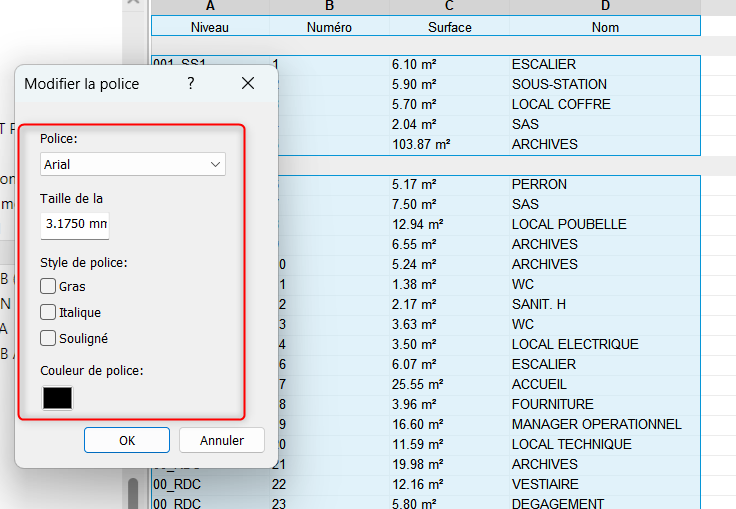
Task: Open the Police font dropdown showing Arial
Action: click(x=133, y=164)
